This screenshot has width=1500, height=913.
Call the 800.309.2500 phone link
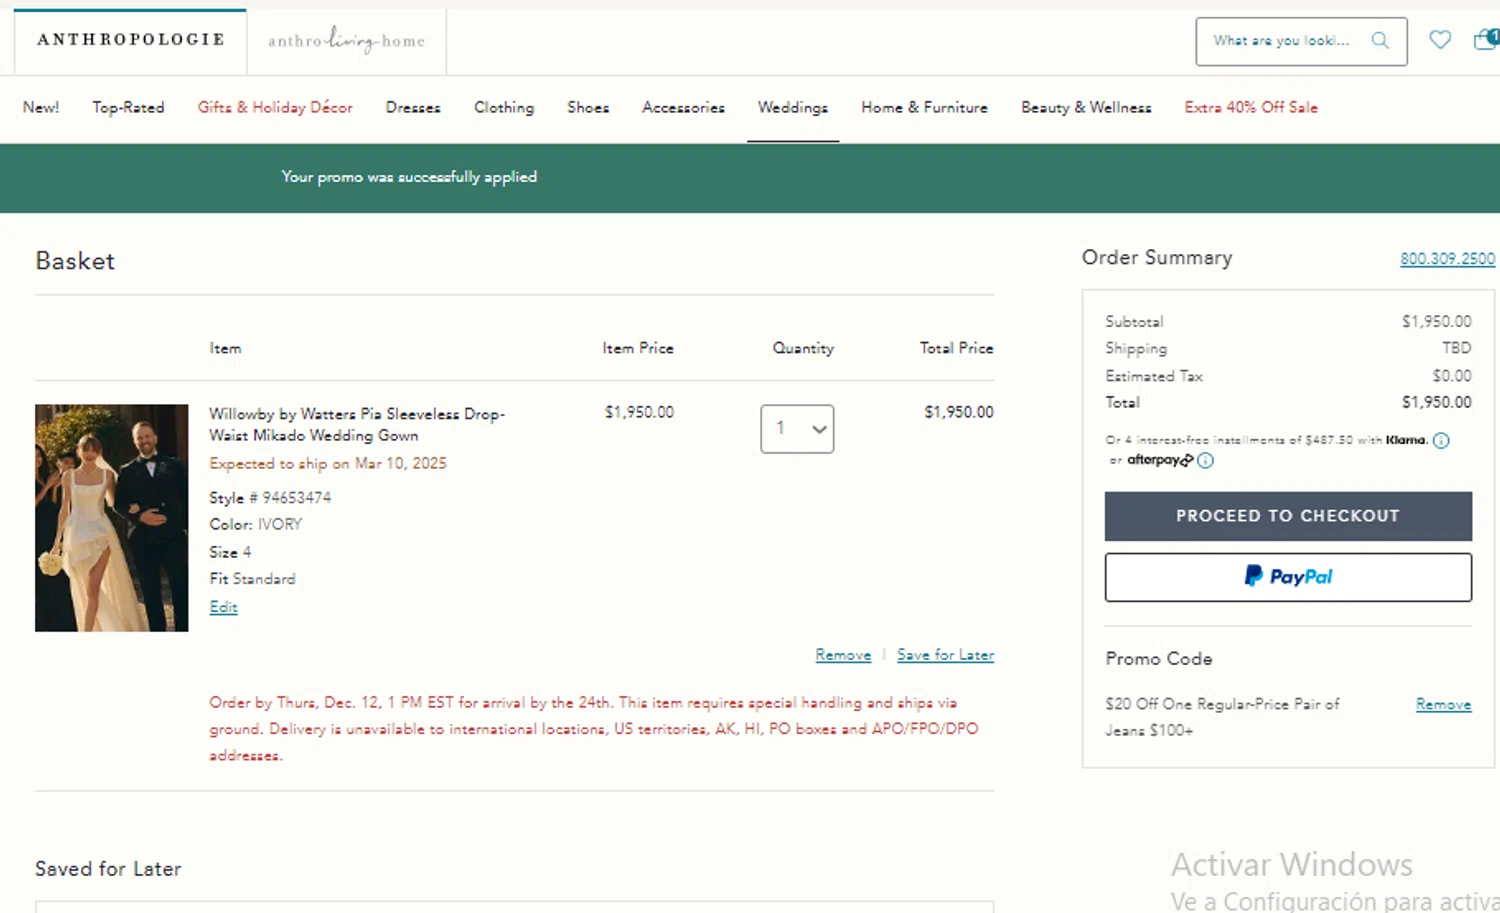1447,259
